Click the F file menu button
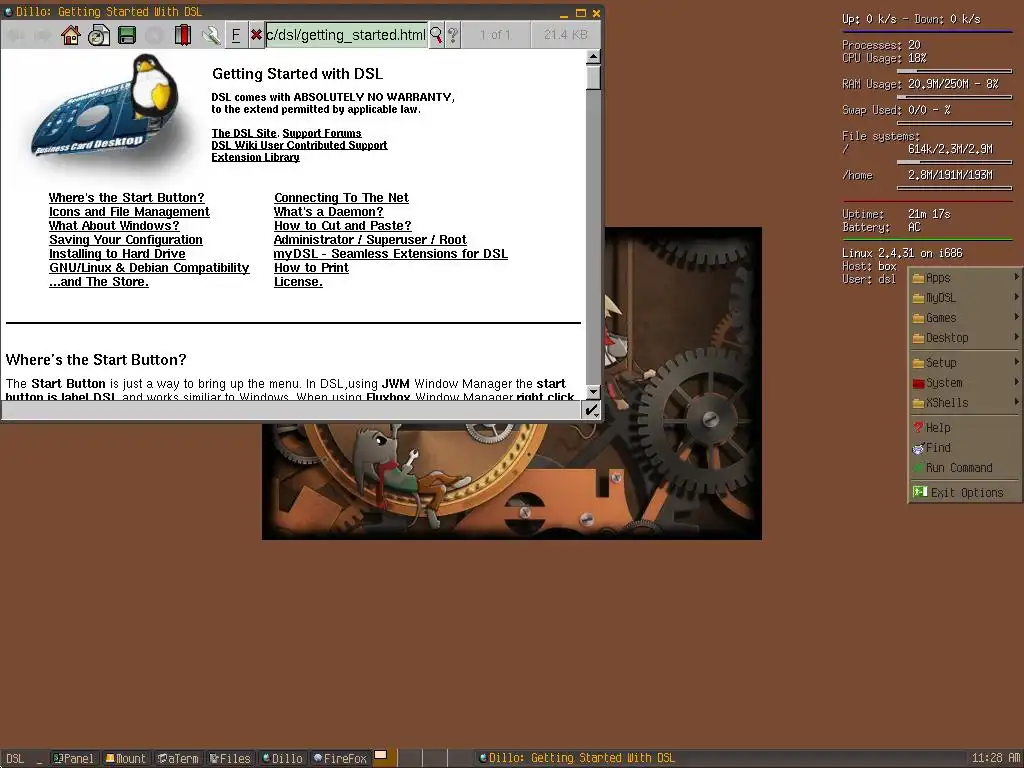1024x768 pixels. 236,35
